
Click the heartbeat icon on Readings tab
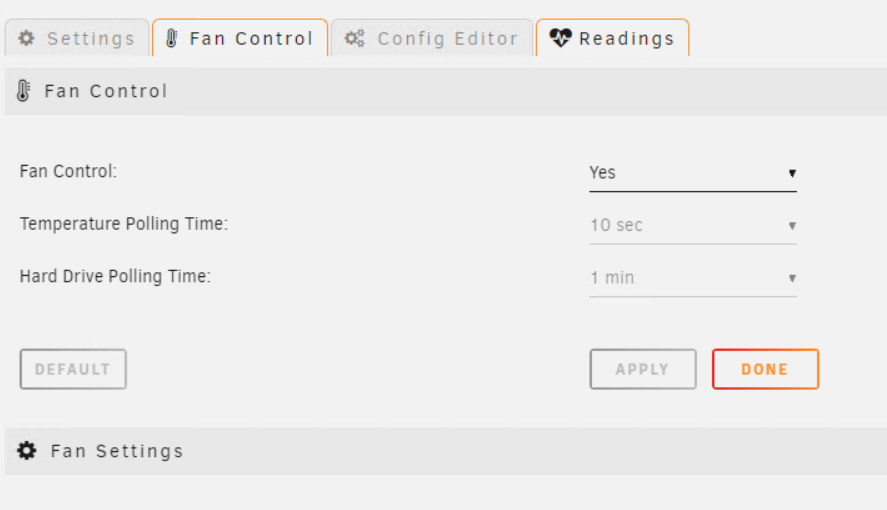tap(560, 38)
